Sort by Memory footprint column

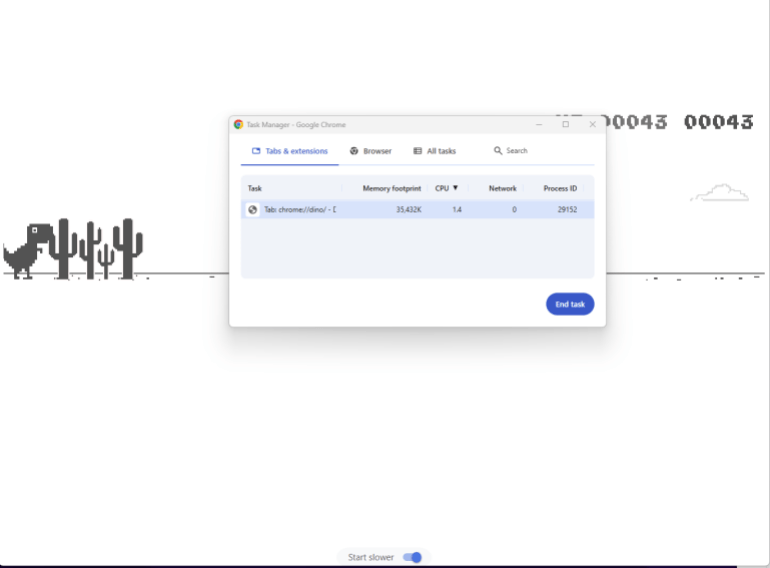[391, 189]
